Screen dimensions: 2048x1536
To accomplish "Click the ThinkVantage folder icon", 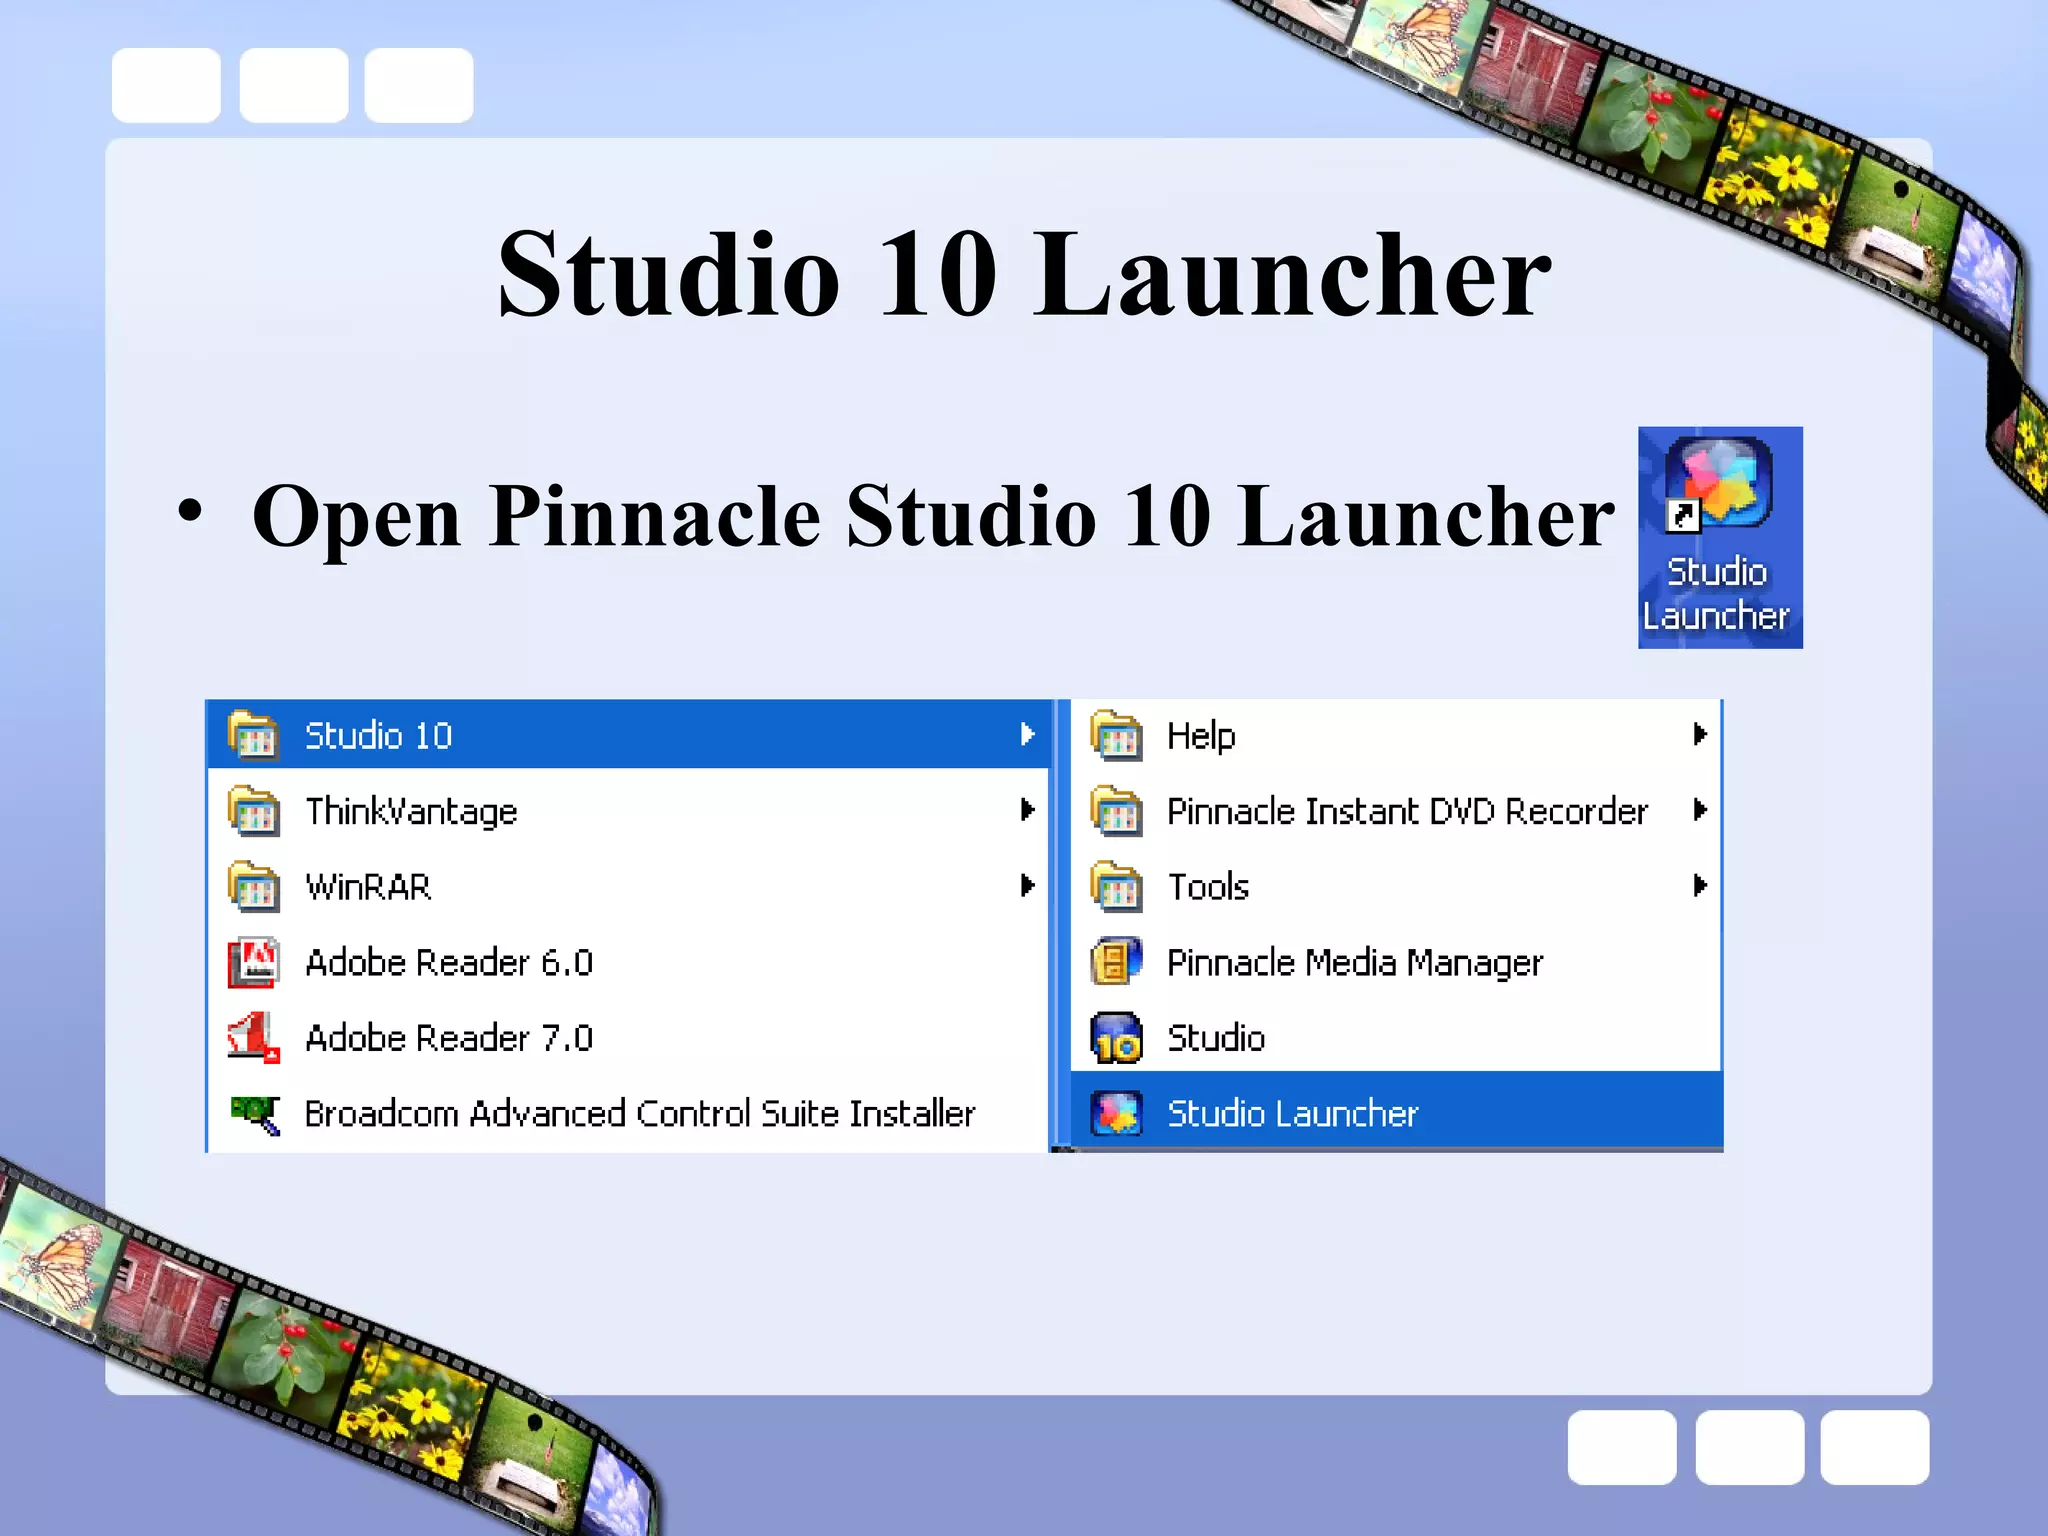I will pyautogui.click(x=253, y=811).
